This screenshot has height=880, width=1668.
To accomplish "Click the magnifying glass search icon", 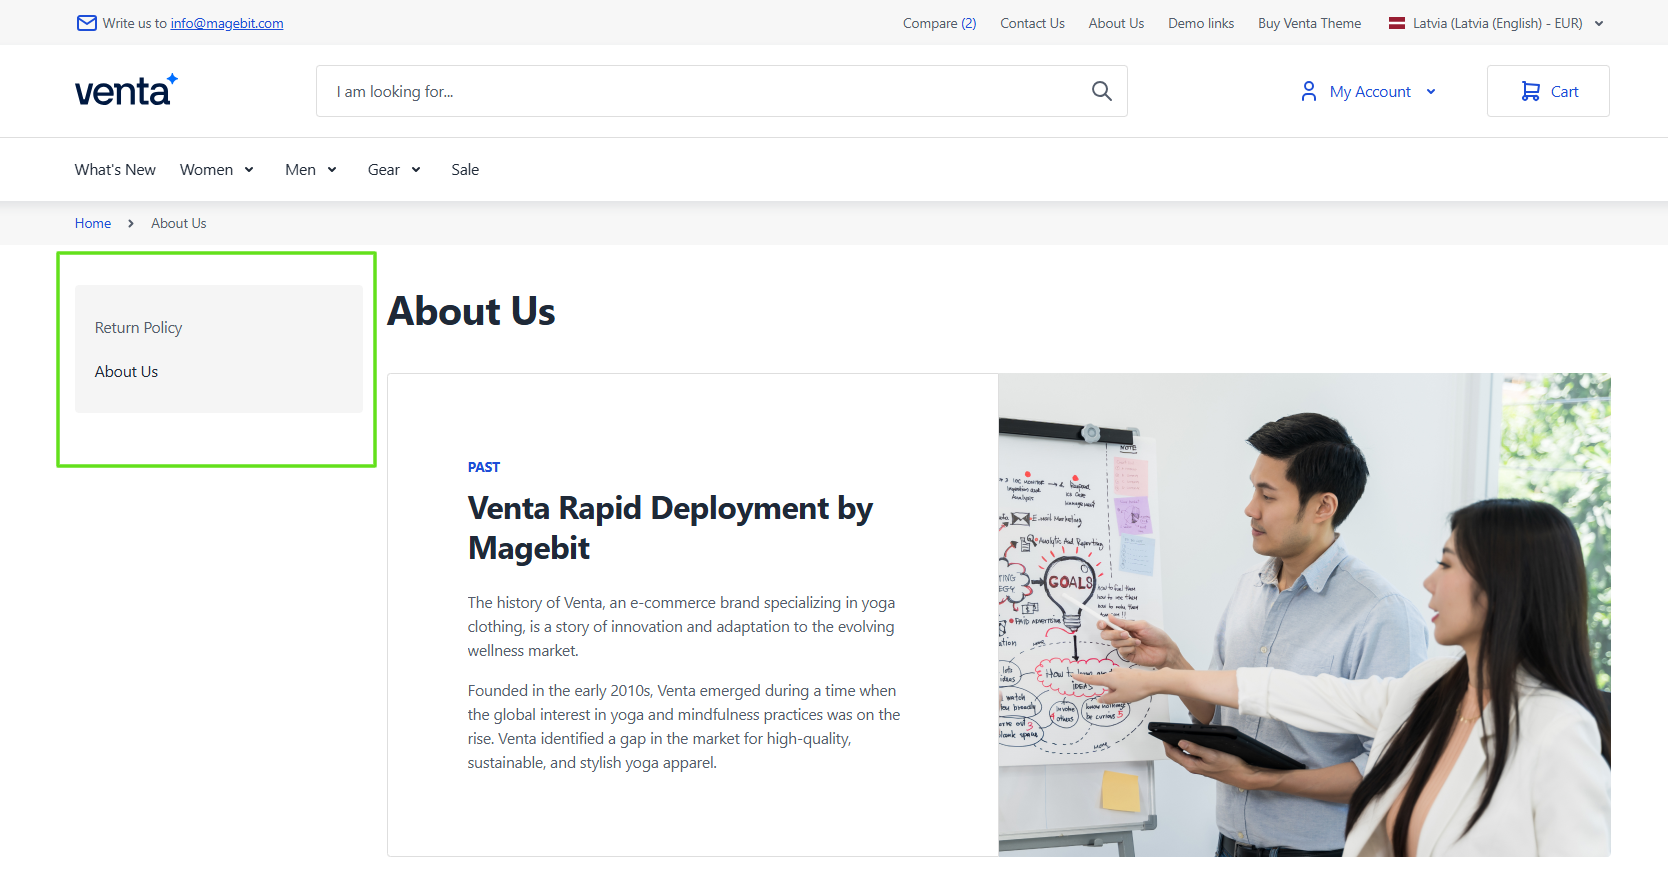I will coord(1101,91).
